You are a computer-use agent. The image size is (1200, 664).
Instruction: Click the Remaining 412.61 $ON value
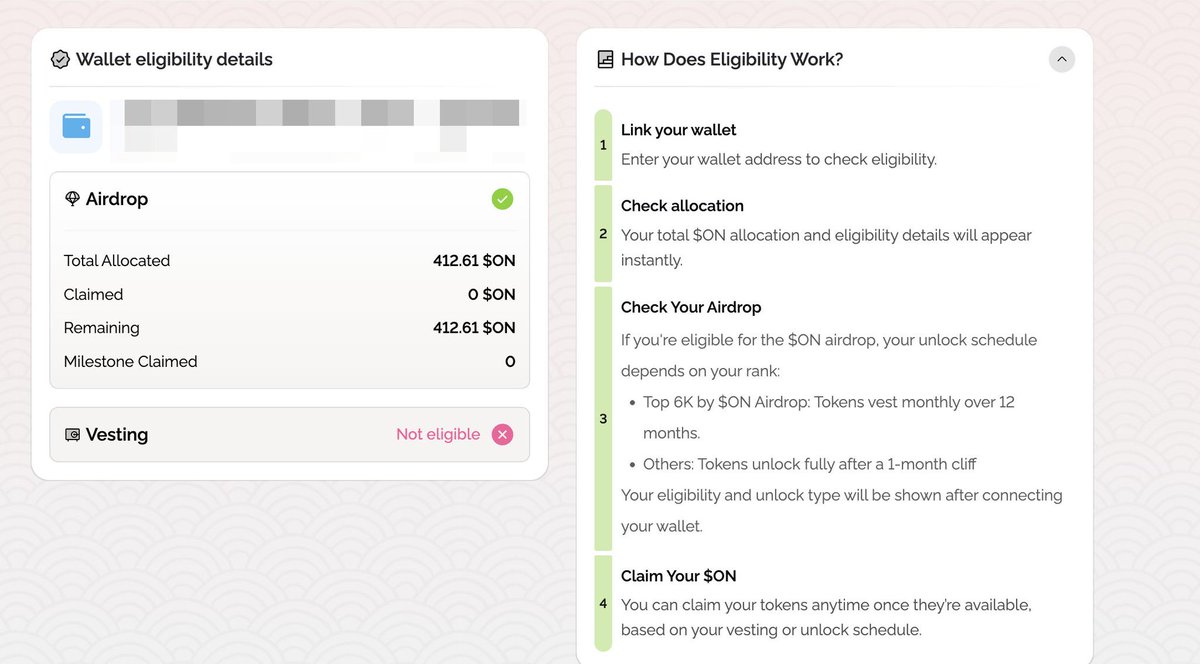tap(474, 328)
